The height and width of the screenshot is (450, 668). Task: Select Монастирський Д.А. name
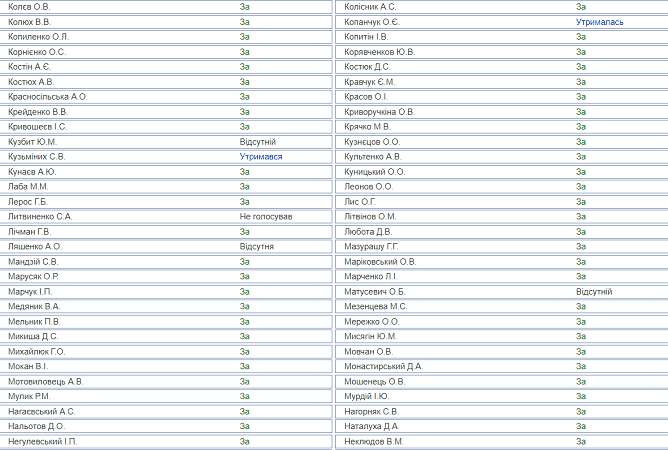pos(383,366)
